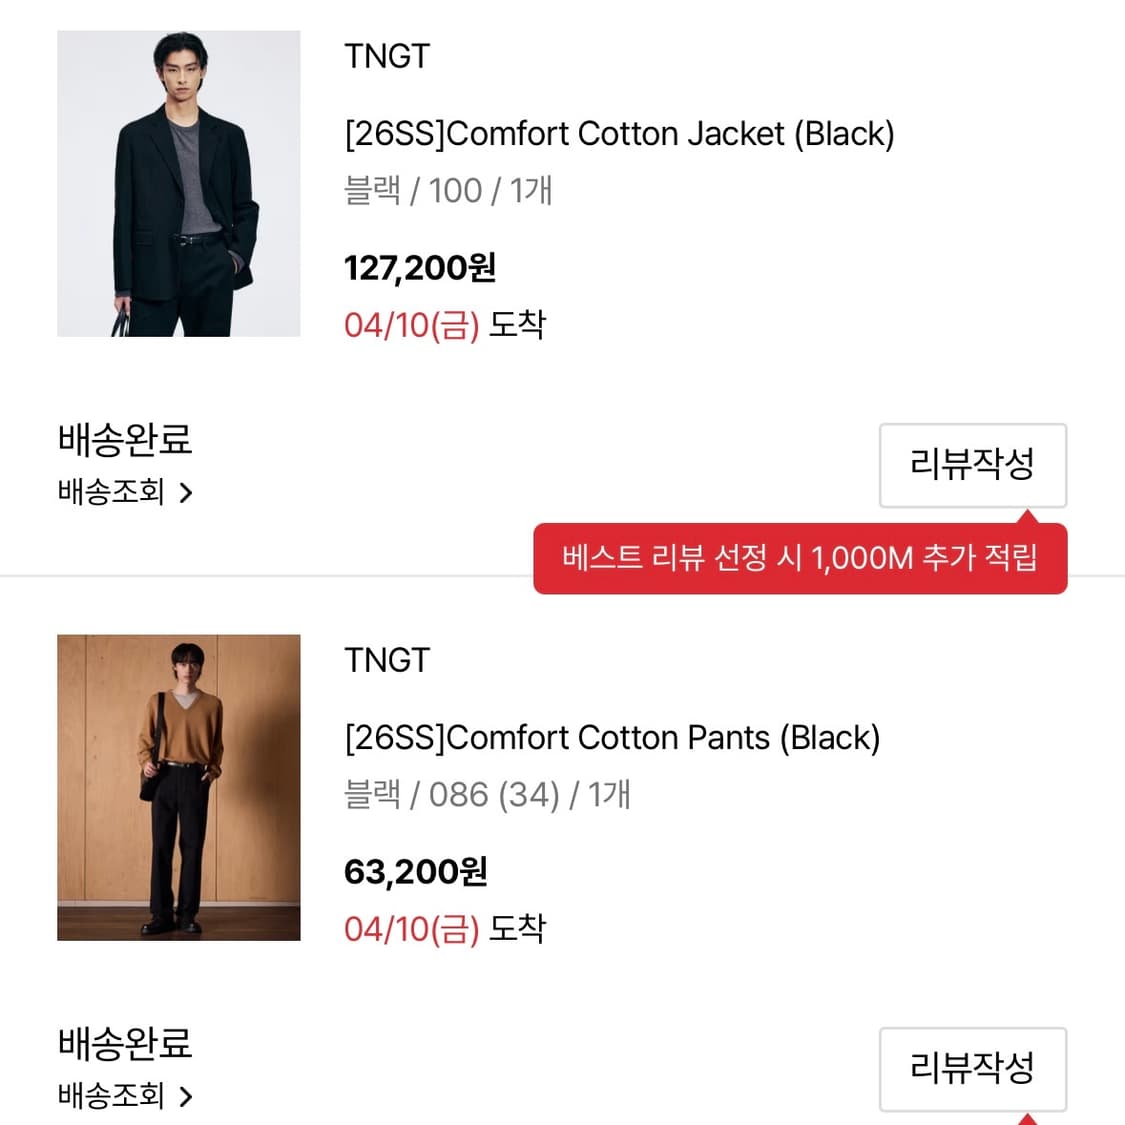This screenshot has height=1125, width=1125.
Task: Select the 배송완료 status of the pants order
Action: coord(124,1044)
